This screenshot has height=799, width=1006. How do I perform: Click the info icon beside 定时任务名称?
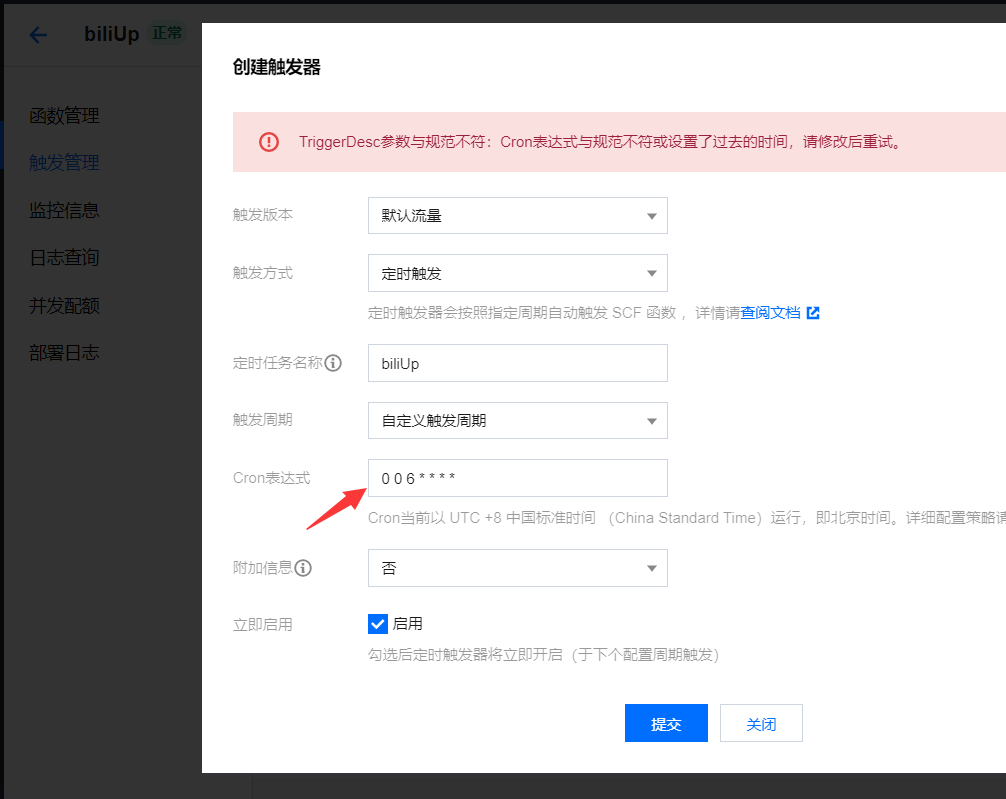[333, 363]
